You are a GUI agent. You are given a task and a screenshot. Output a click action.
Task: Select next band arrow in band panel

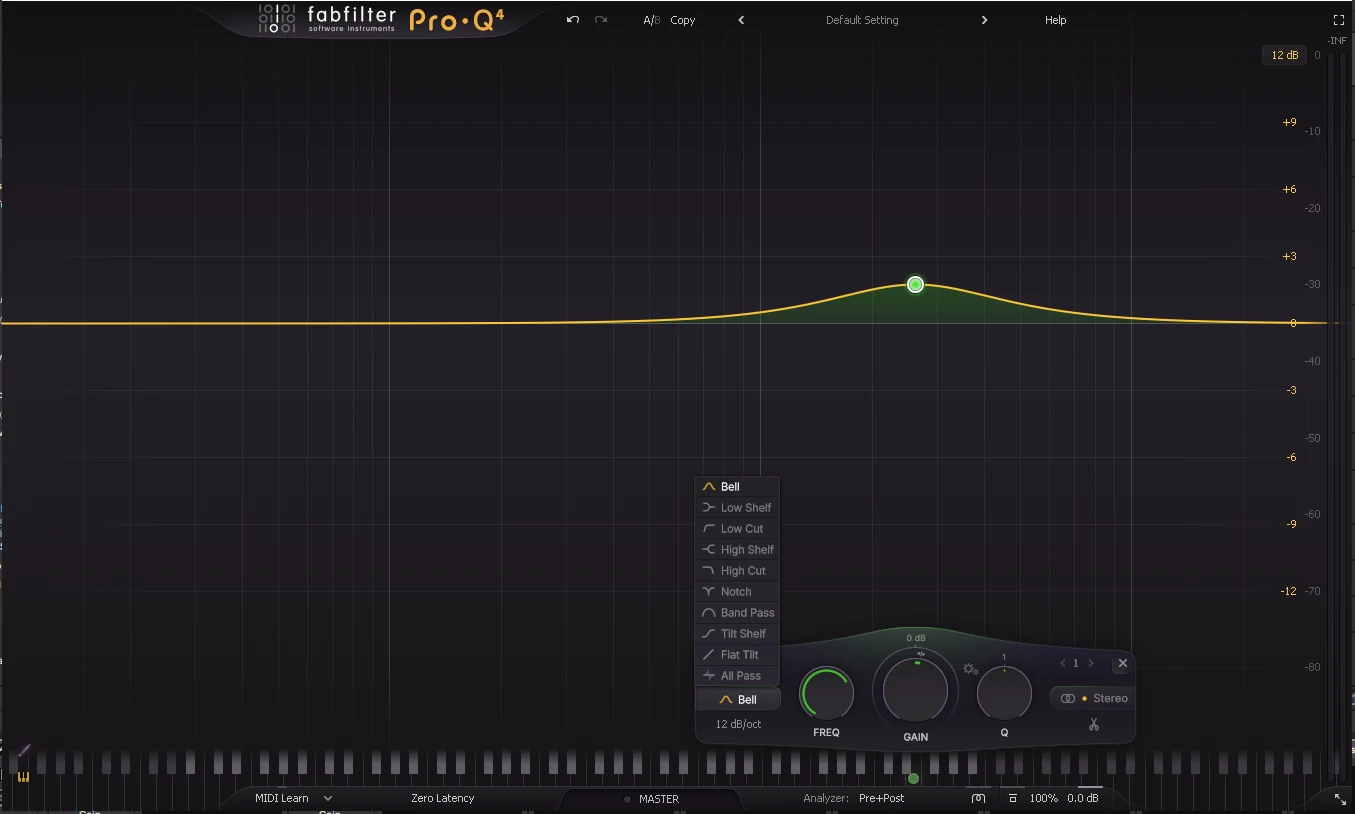coord(1090,663)
